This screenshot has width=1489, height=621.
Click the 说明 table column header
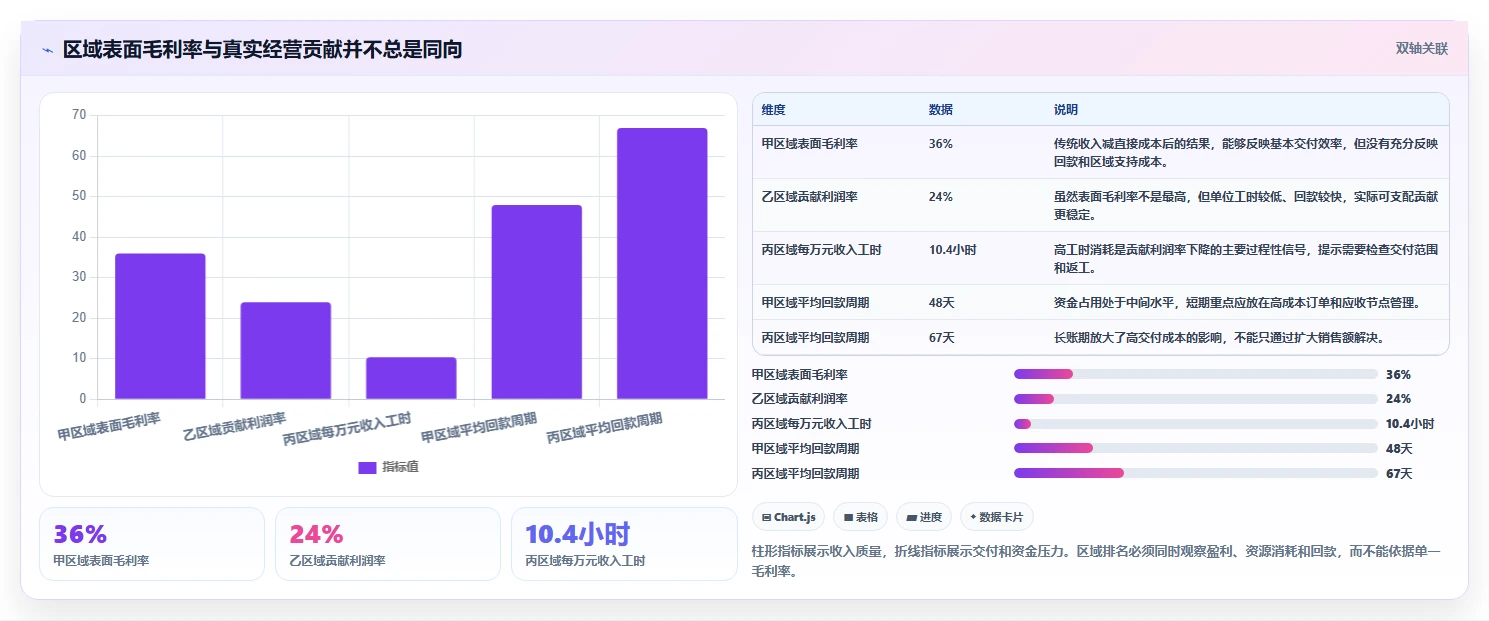(1066, 110)
